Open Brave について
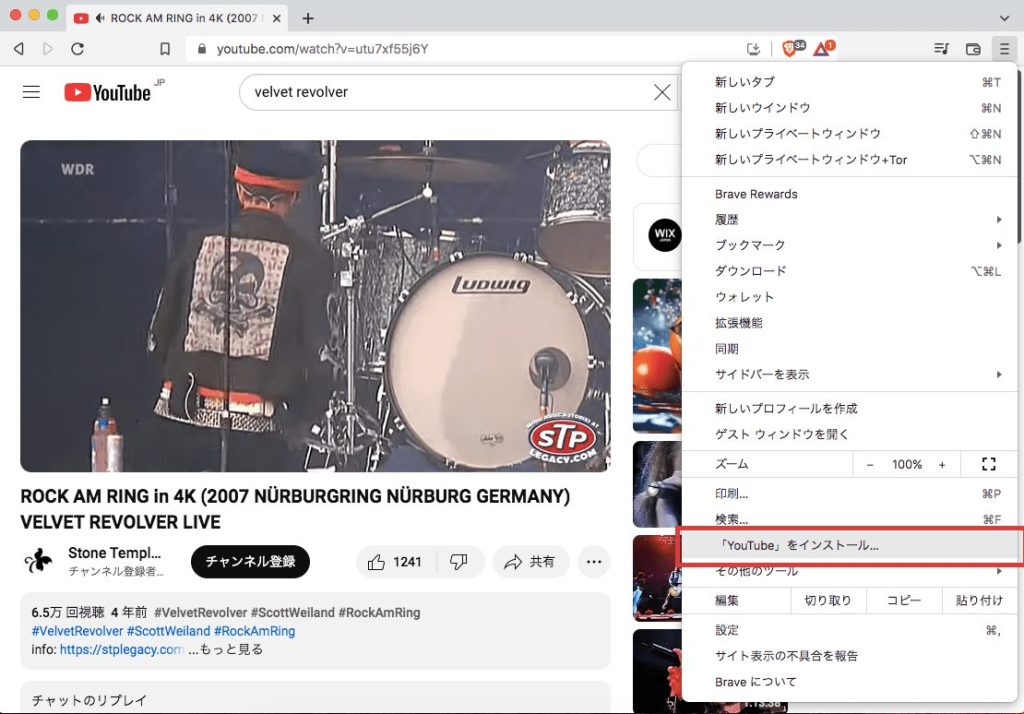 tap(849, 682)
